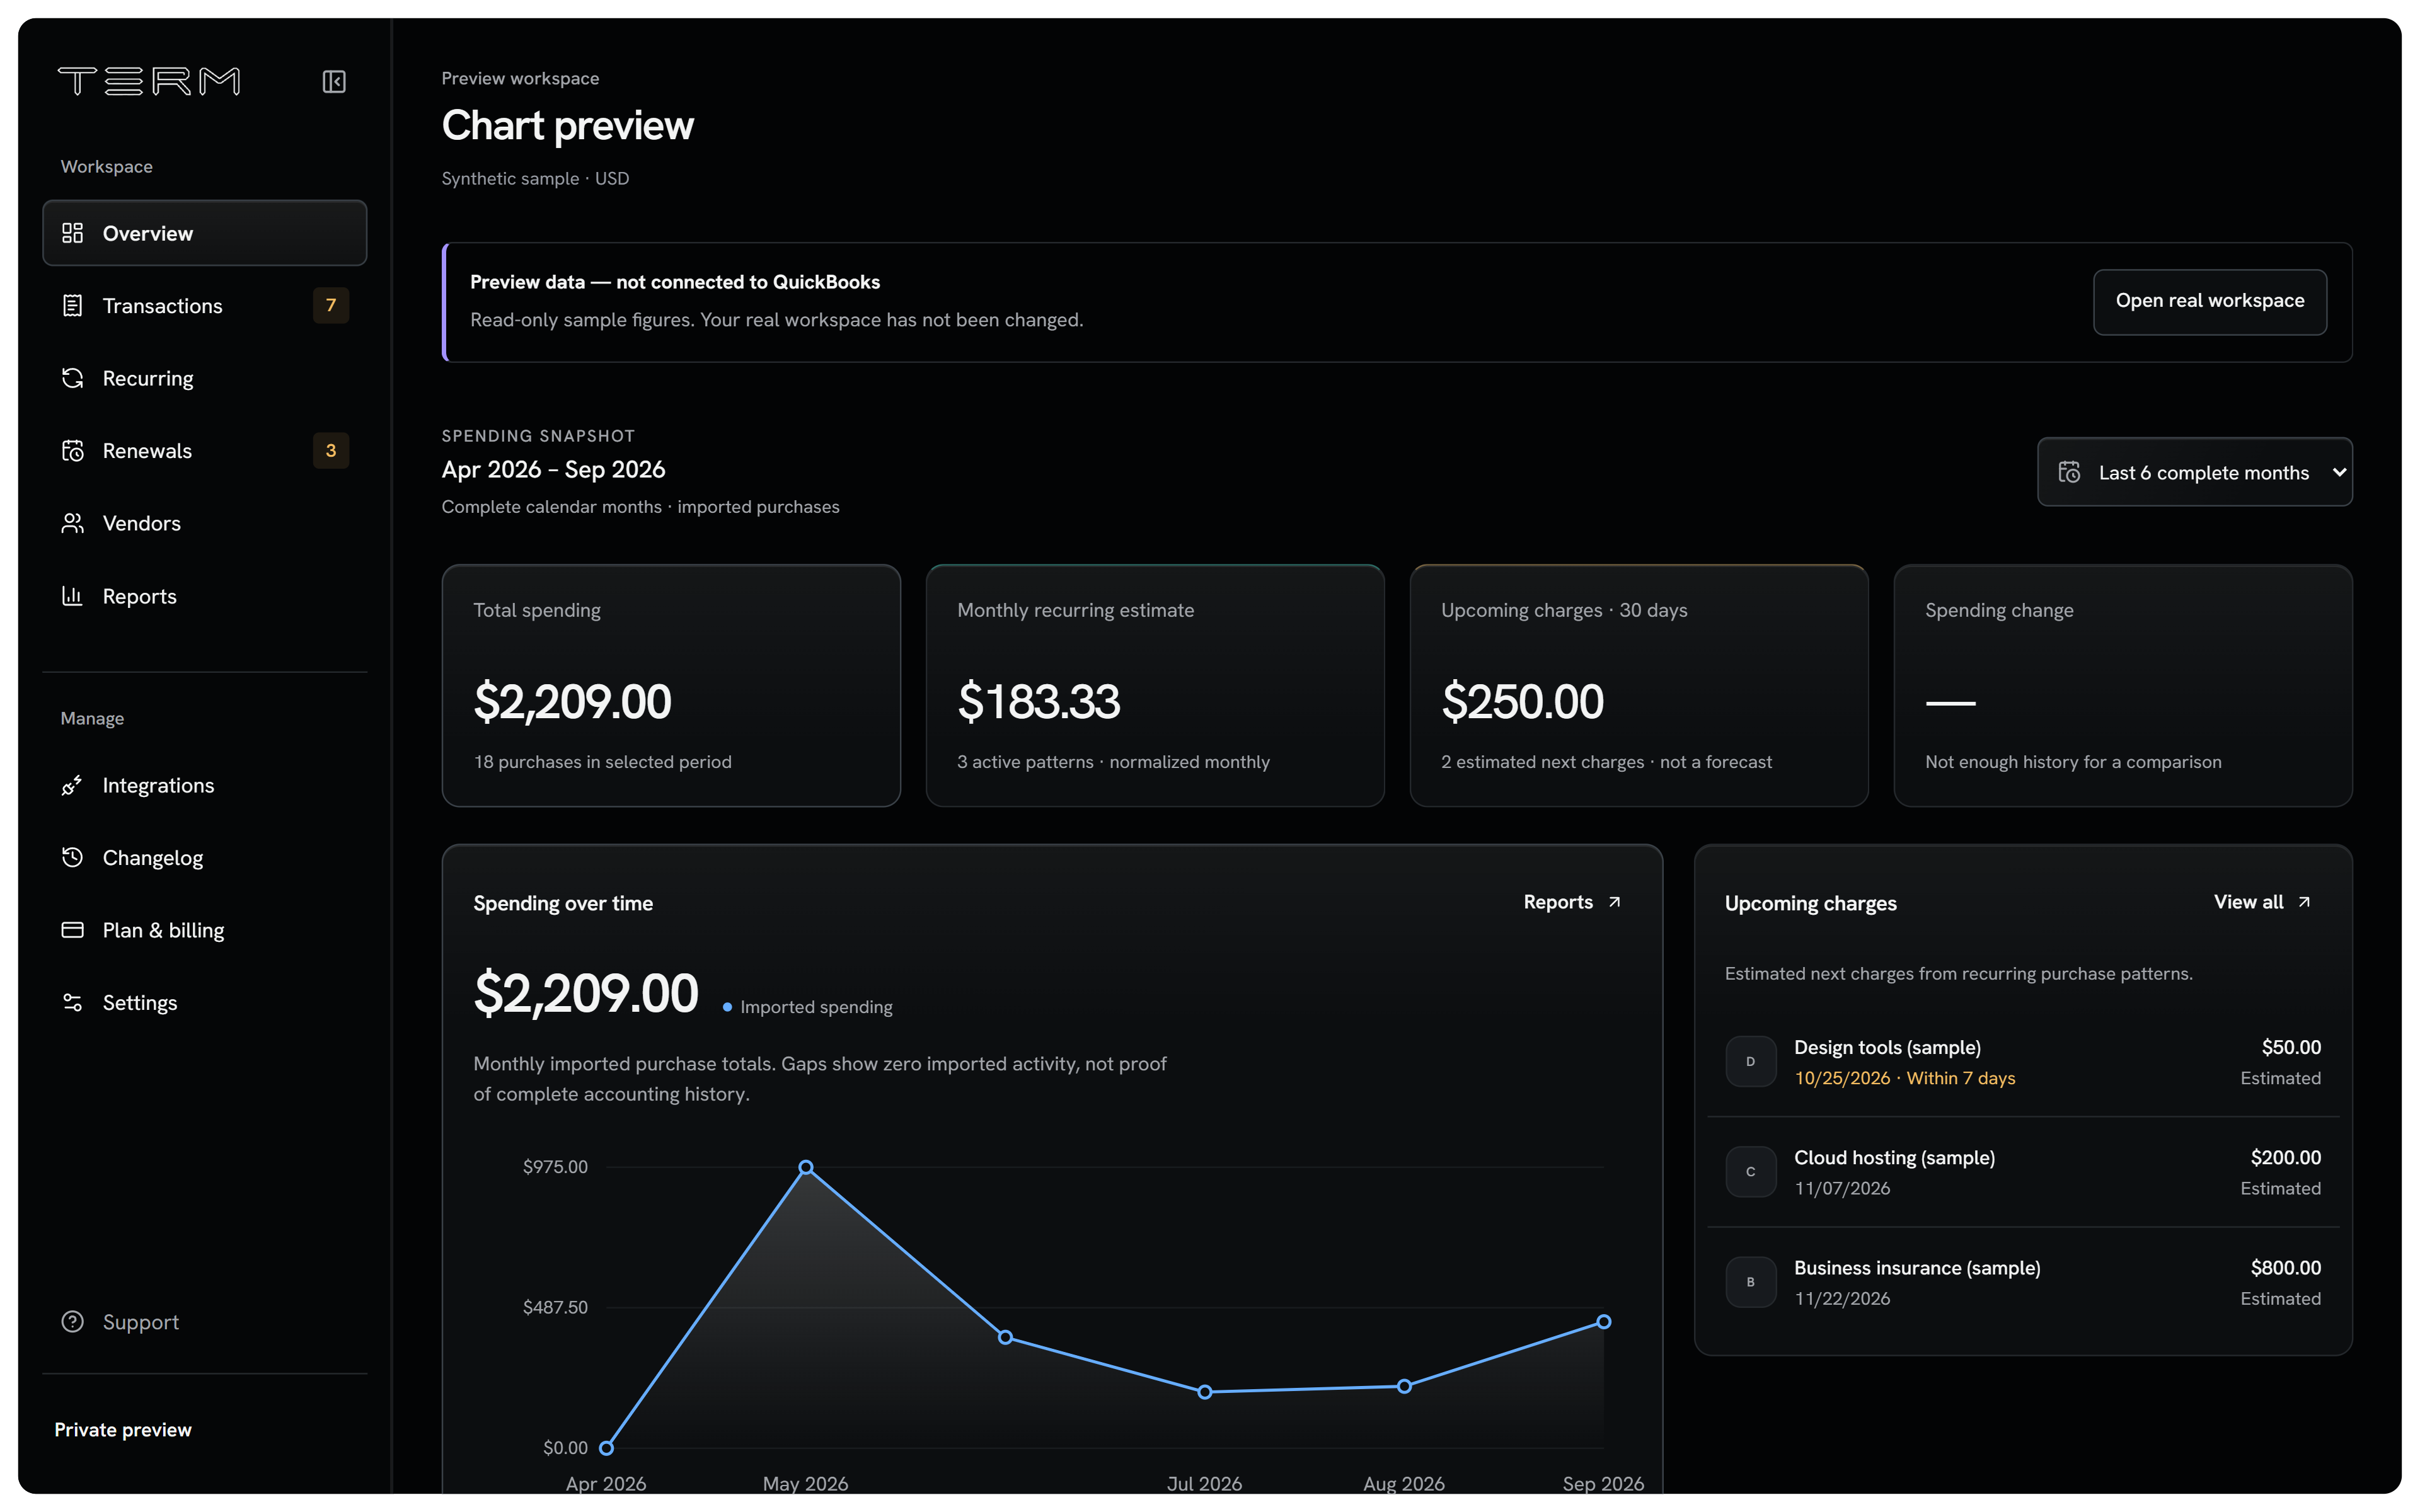Image resolution: width=2420 pixels, height=1512 pixels.
Task: Click the Cloud hosting (sample) row
Action: 2023,1172
